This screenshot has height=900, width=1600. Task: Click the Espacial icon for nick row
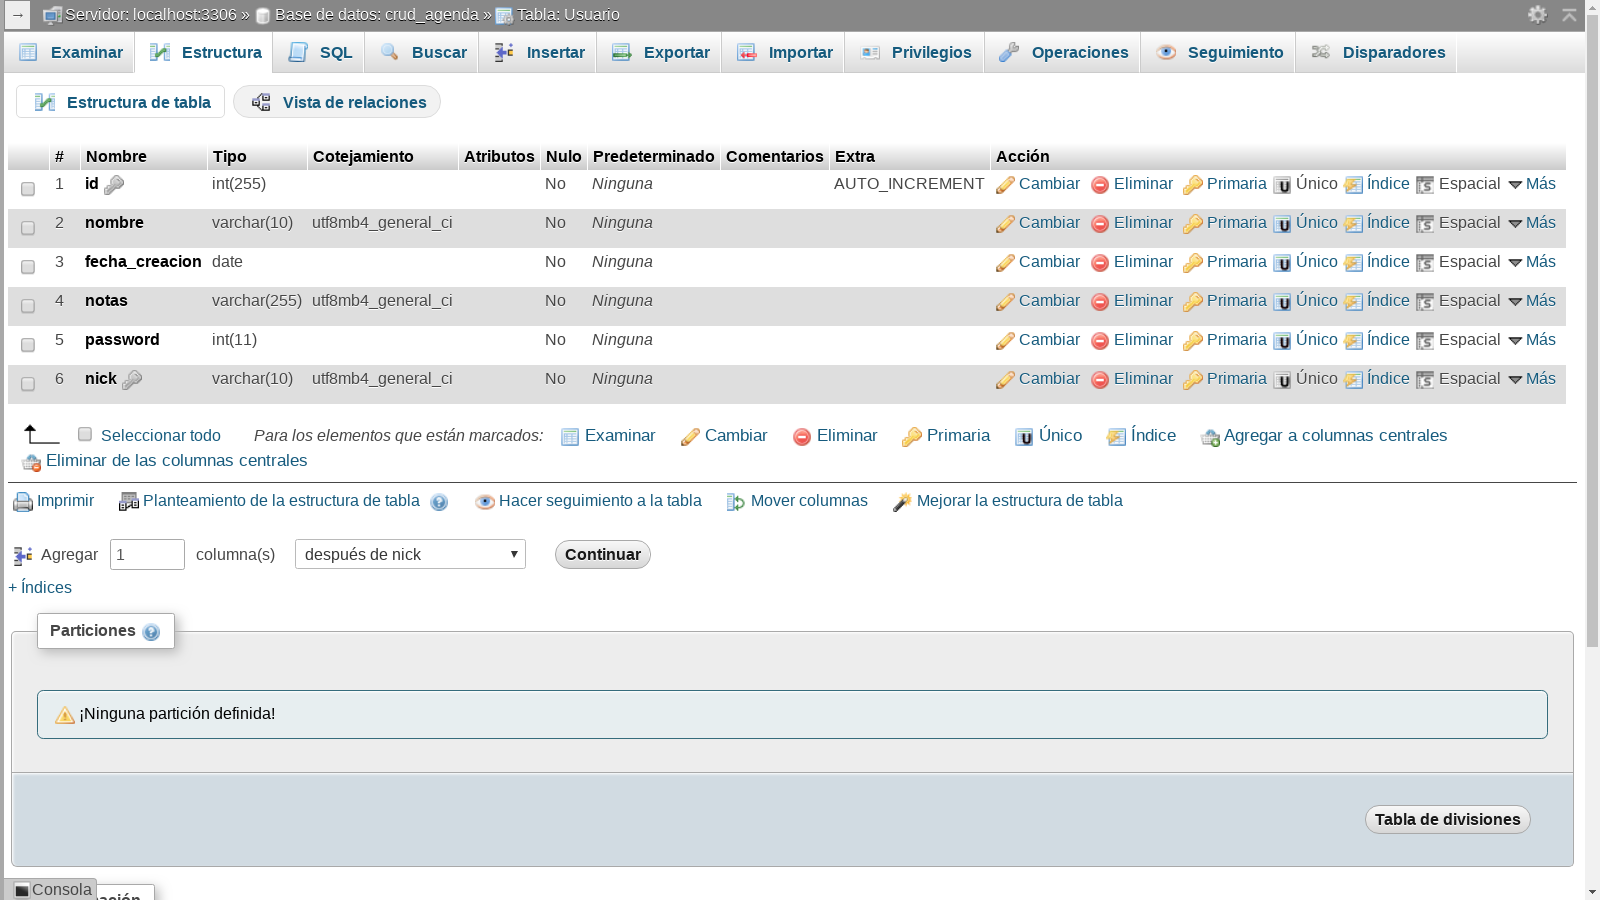1425,380
